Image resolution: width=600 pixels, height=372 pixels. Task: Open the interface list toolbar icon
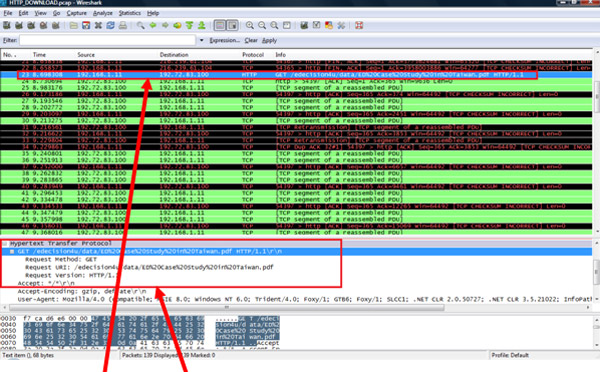(7, 26)
